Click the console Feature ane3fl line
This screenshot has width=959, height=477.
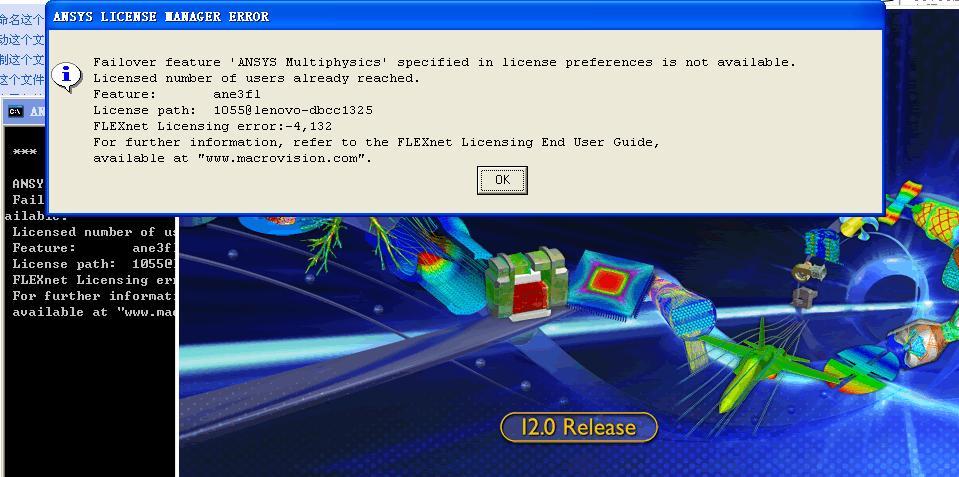point(94,248)
